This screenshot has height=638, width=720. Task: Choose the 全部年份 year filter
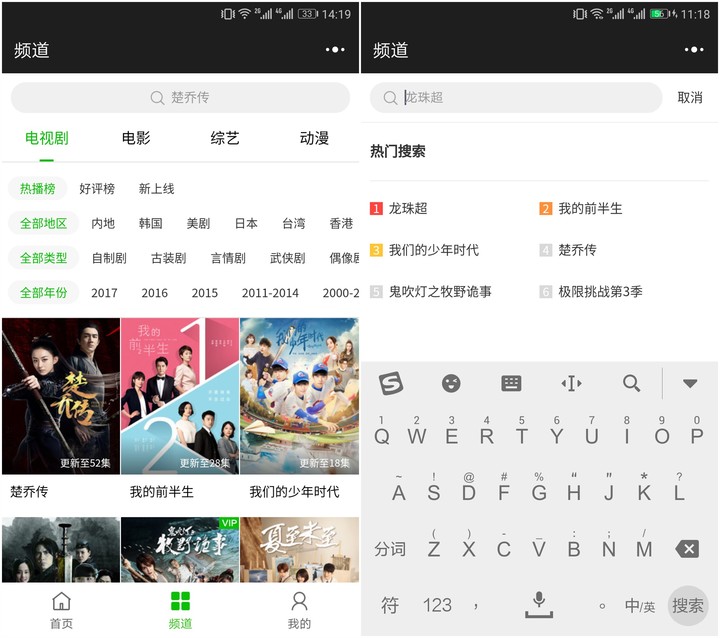tap(44, 292)
